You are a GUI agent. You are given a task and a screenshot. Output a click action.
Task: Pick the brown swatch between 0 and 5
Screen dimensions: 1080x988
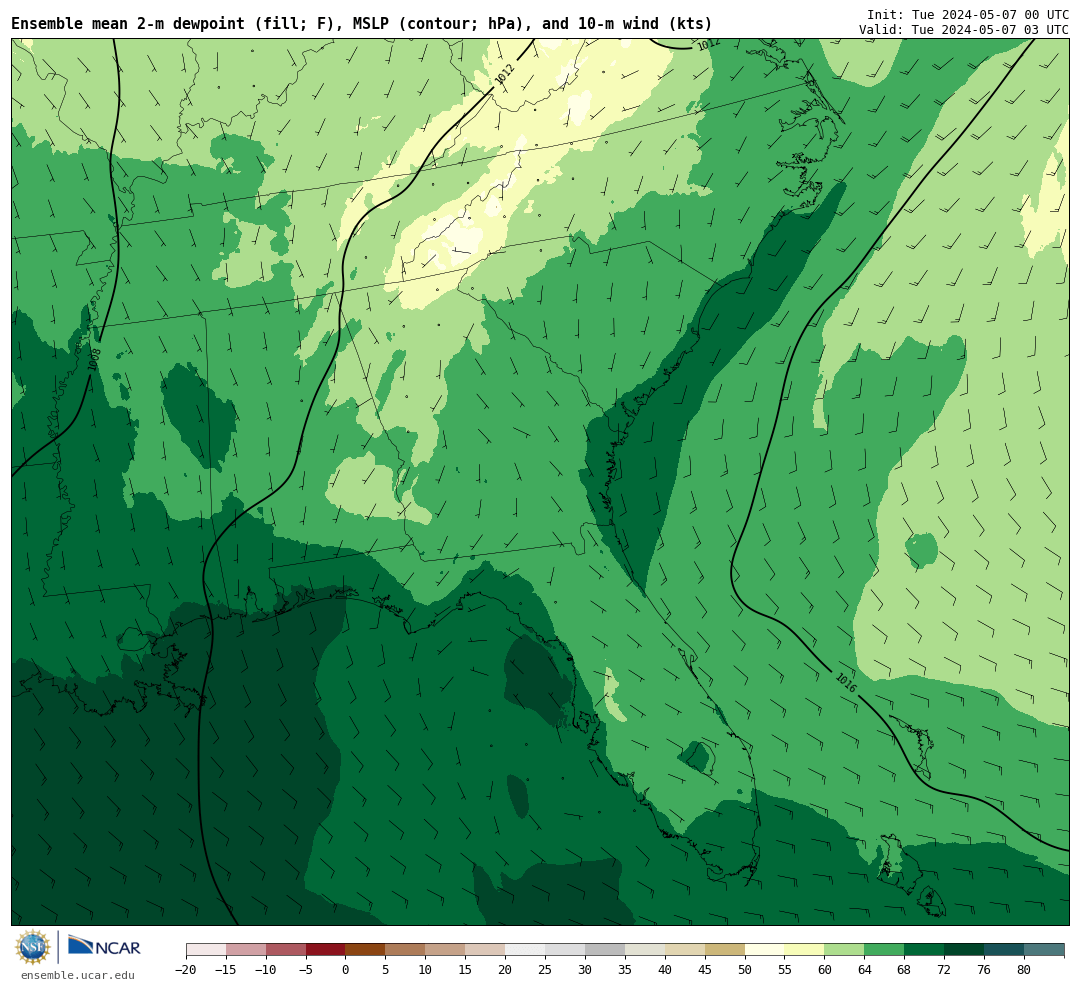click(x=366, y=950)
